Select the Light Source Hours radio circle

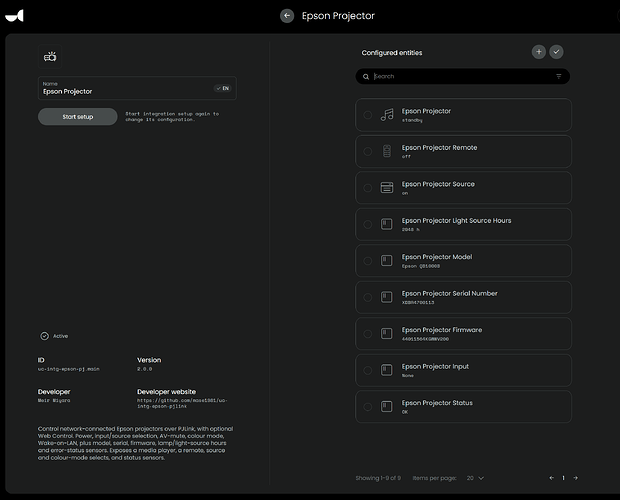368,224
